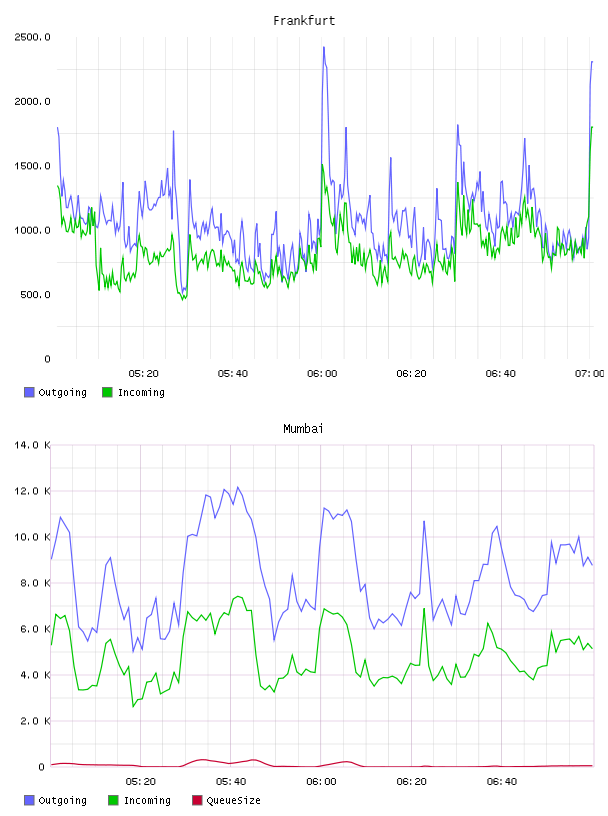This screenshot has height=816, width=608.
Task: Click the 2.0 K axis label in Mumbai chart
Action: click(35, 721)
